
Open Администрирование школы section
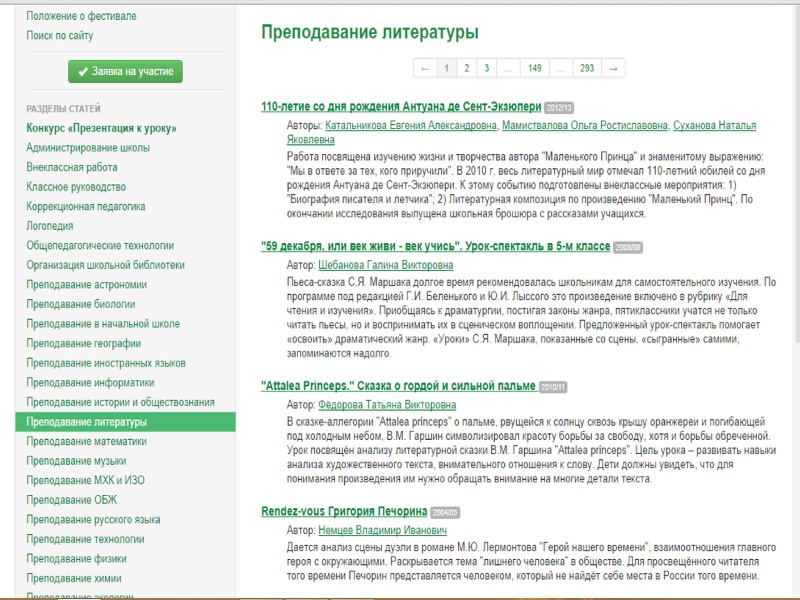click(x=88, y=148)
